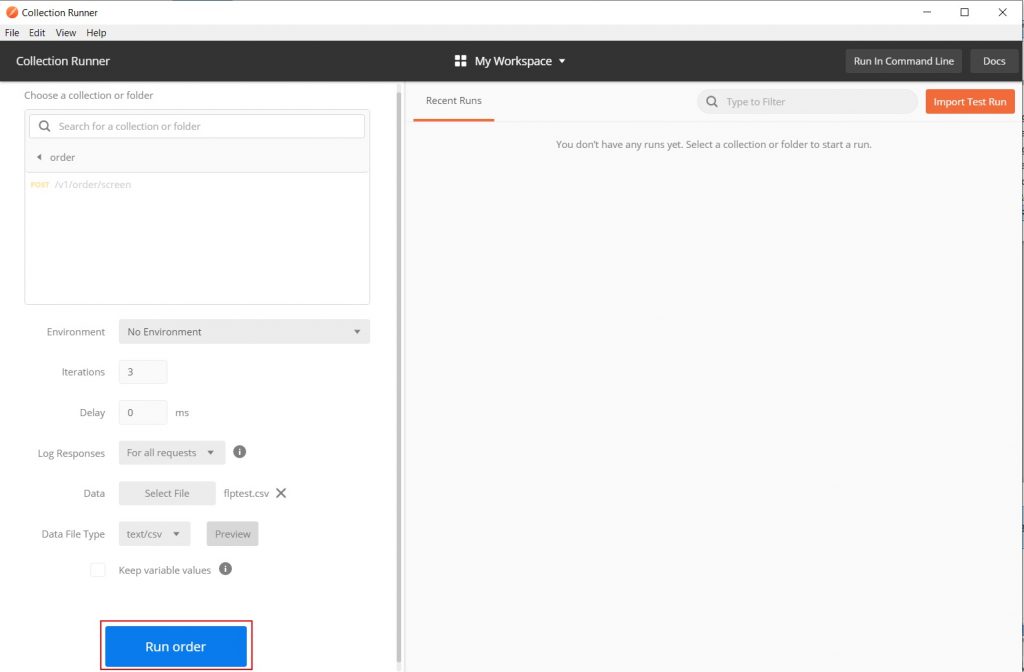Click the Iterations input field
The height and width of the screenshot is (672, 1024).
click(x=143, y=372)
